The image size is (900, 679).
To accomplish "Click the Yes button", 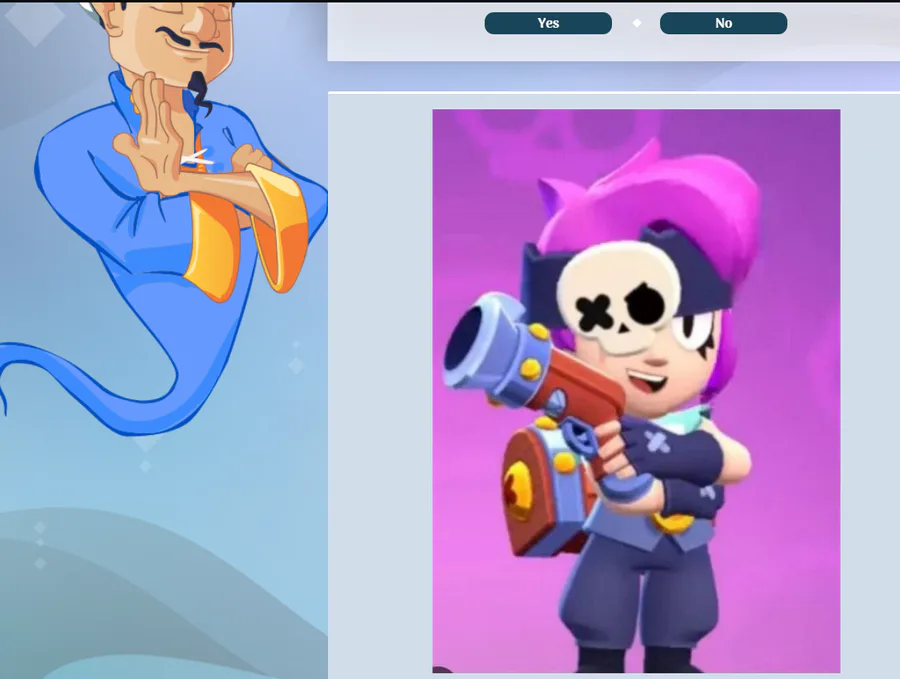I will 548,23.
